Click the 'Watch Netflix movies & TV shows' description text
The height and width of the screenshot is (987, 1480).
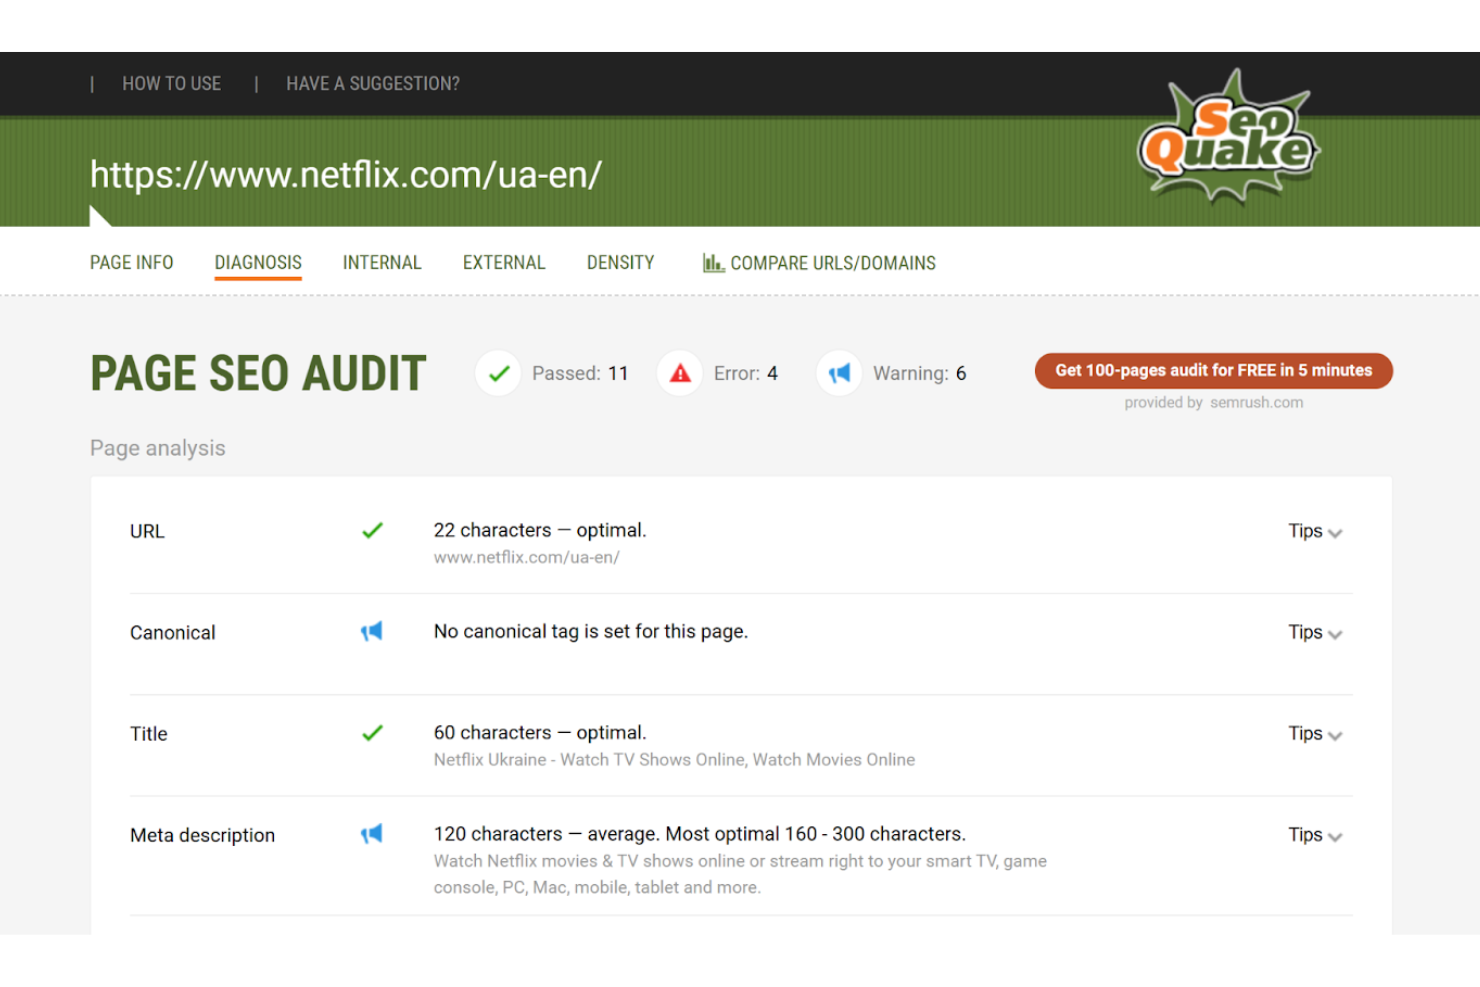(740, 874)
